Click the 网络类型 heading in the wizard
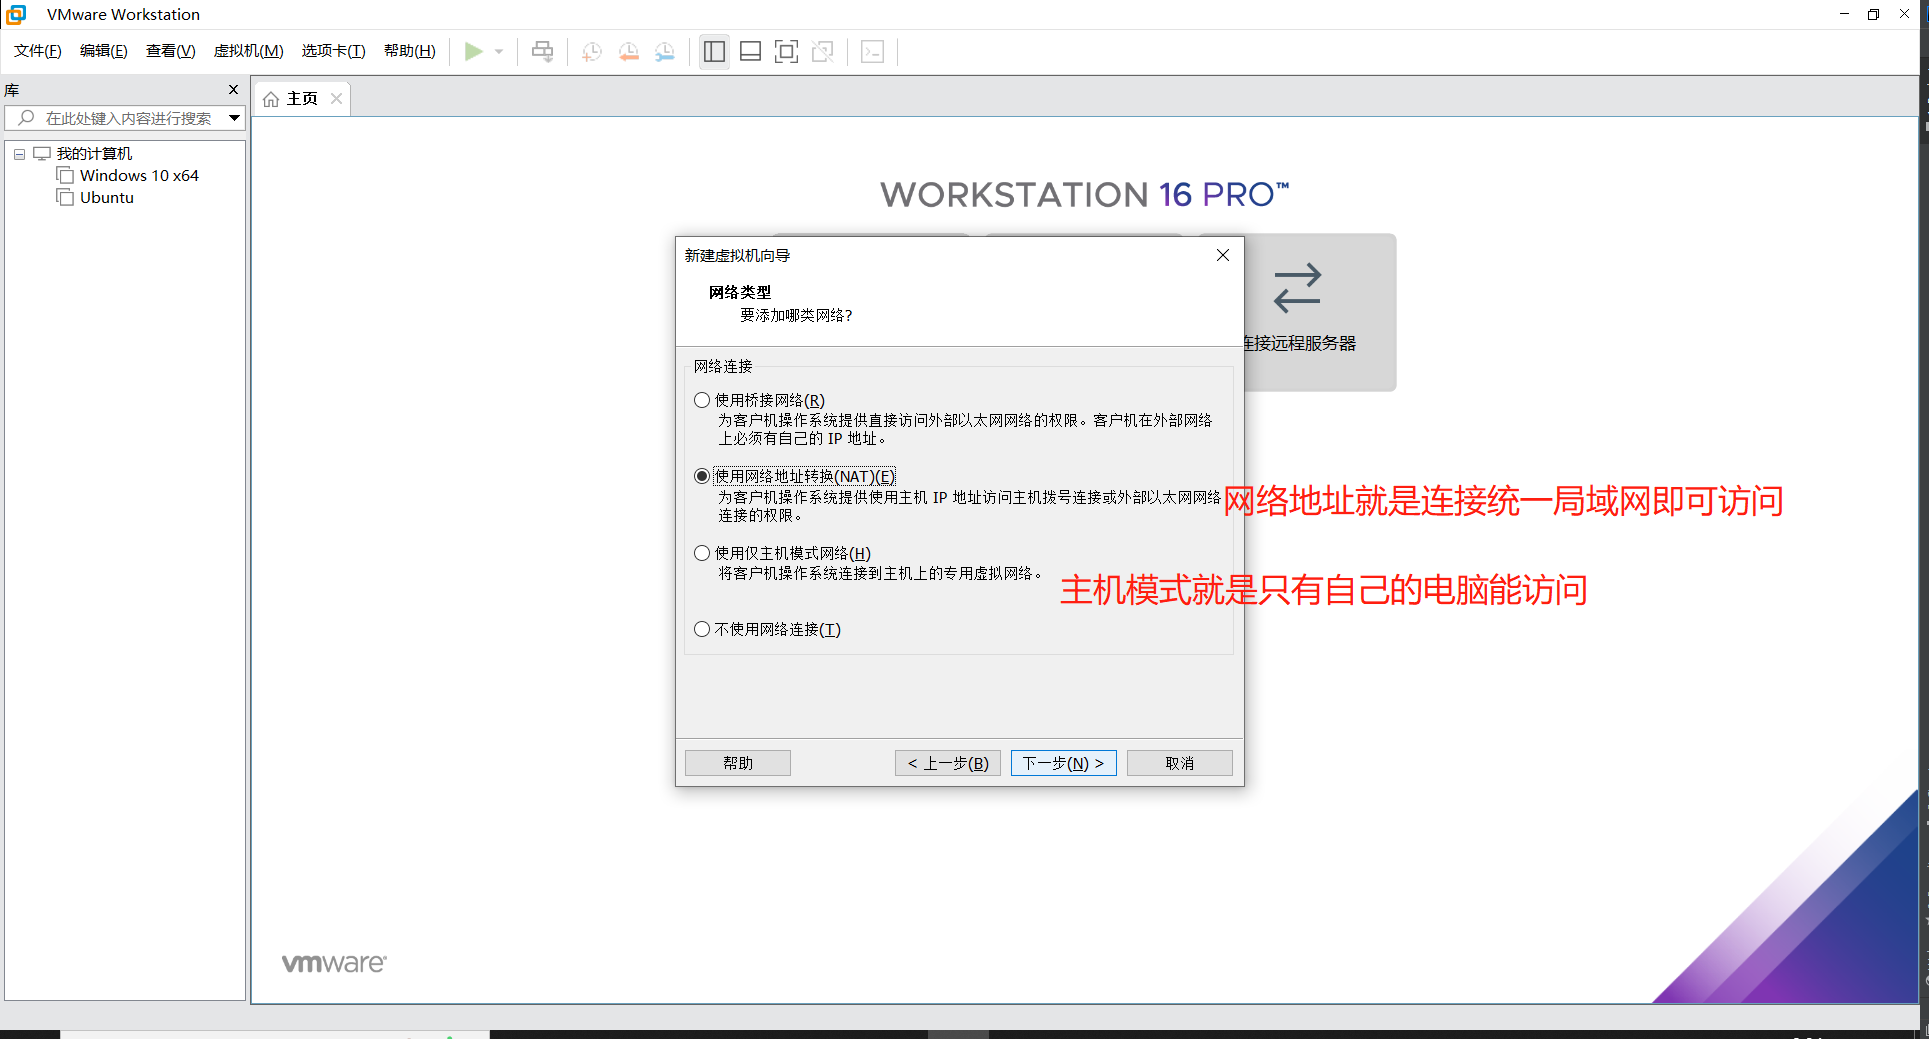The height and width of the screenshot is (1039, 1929). [x=740, y=292]
